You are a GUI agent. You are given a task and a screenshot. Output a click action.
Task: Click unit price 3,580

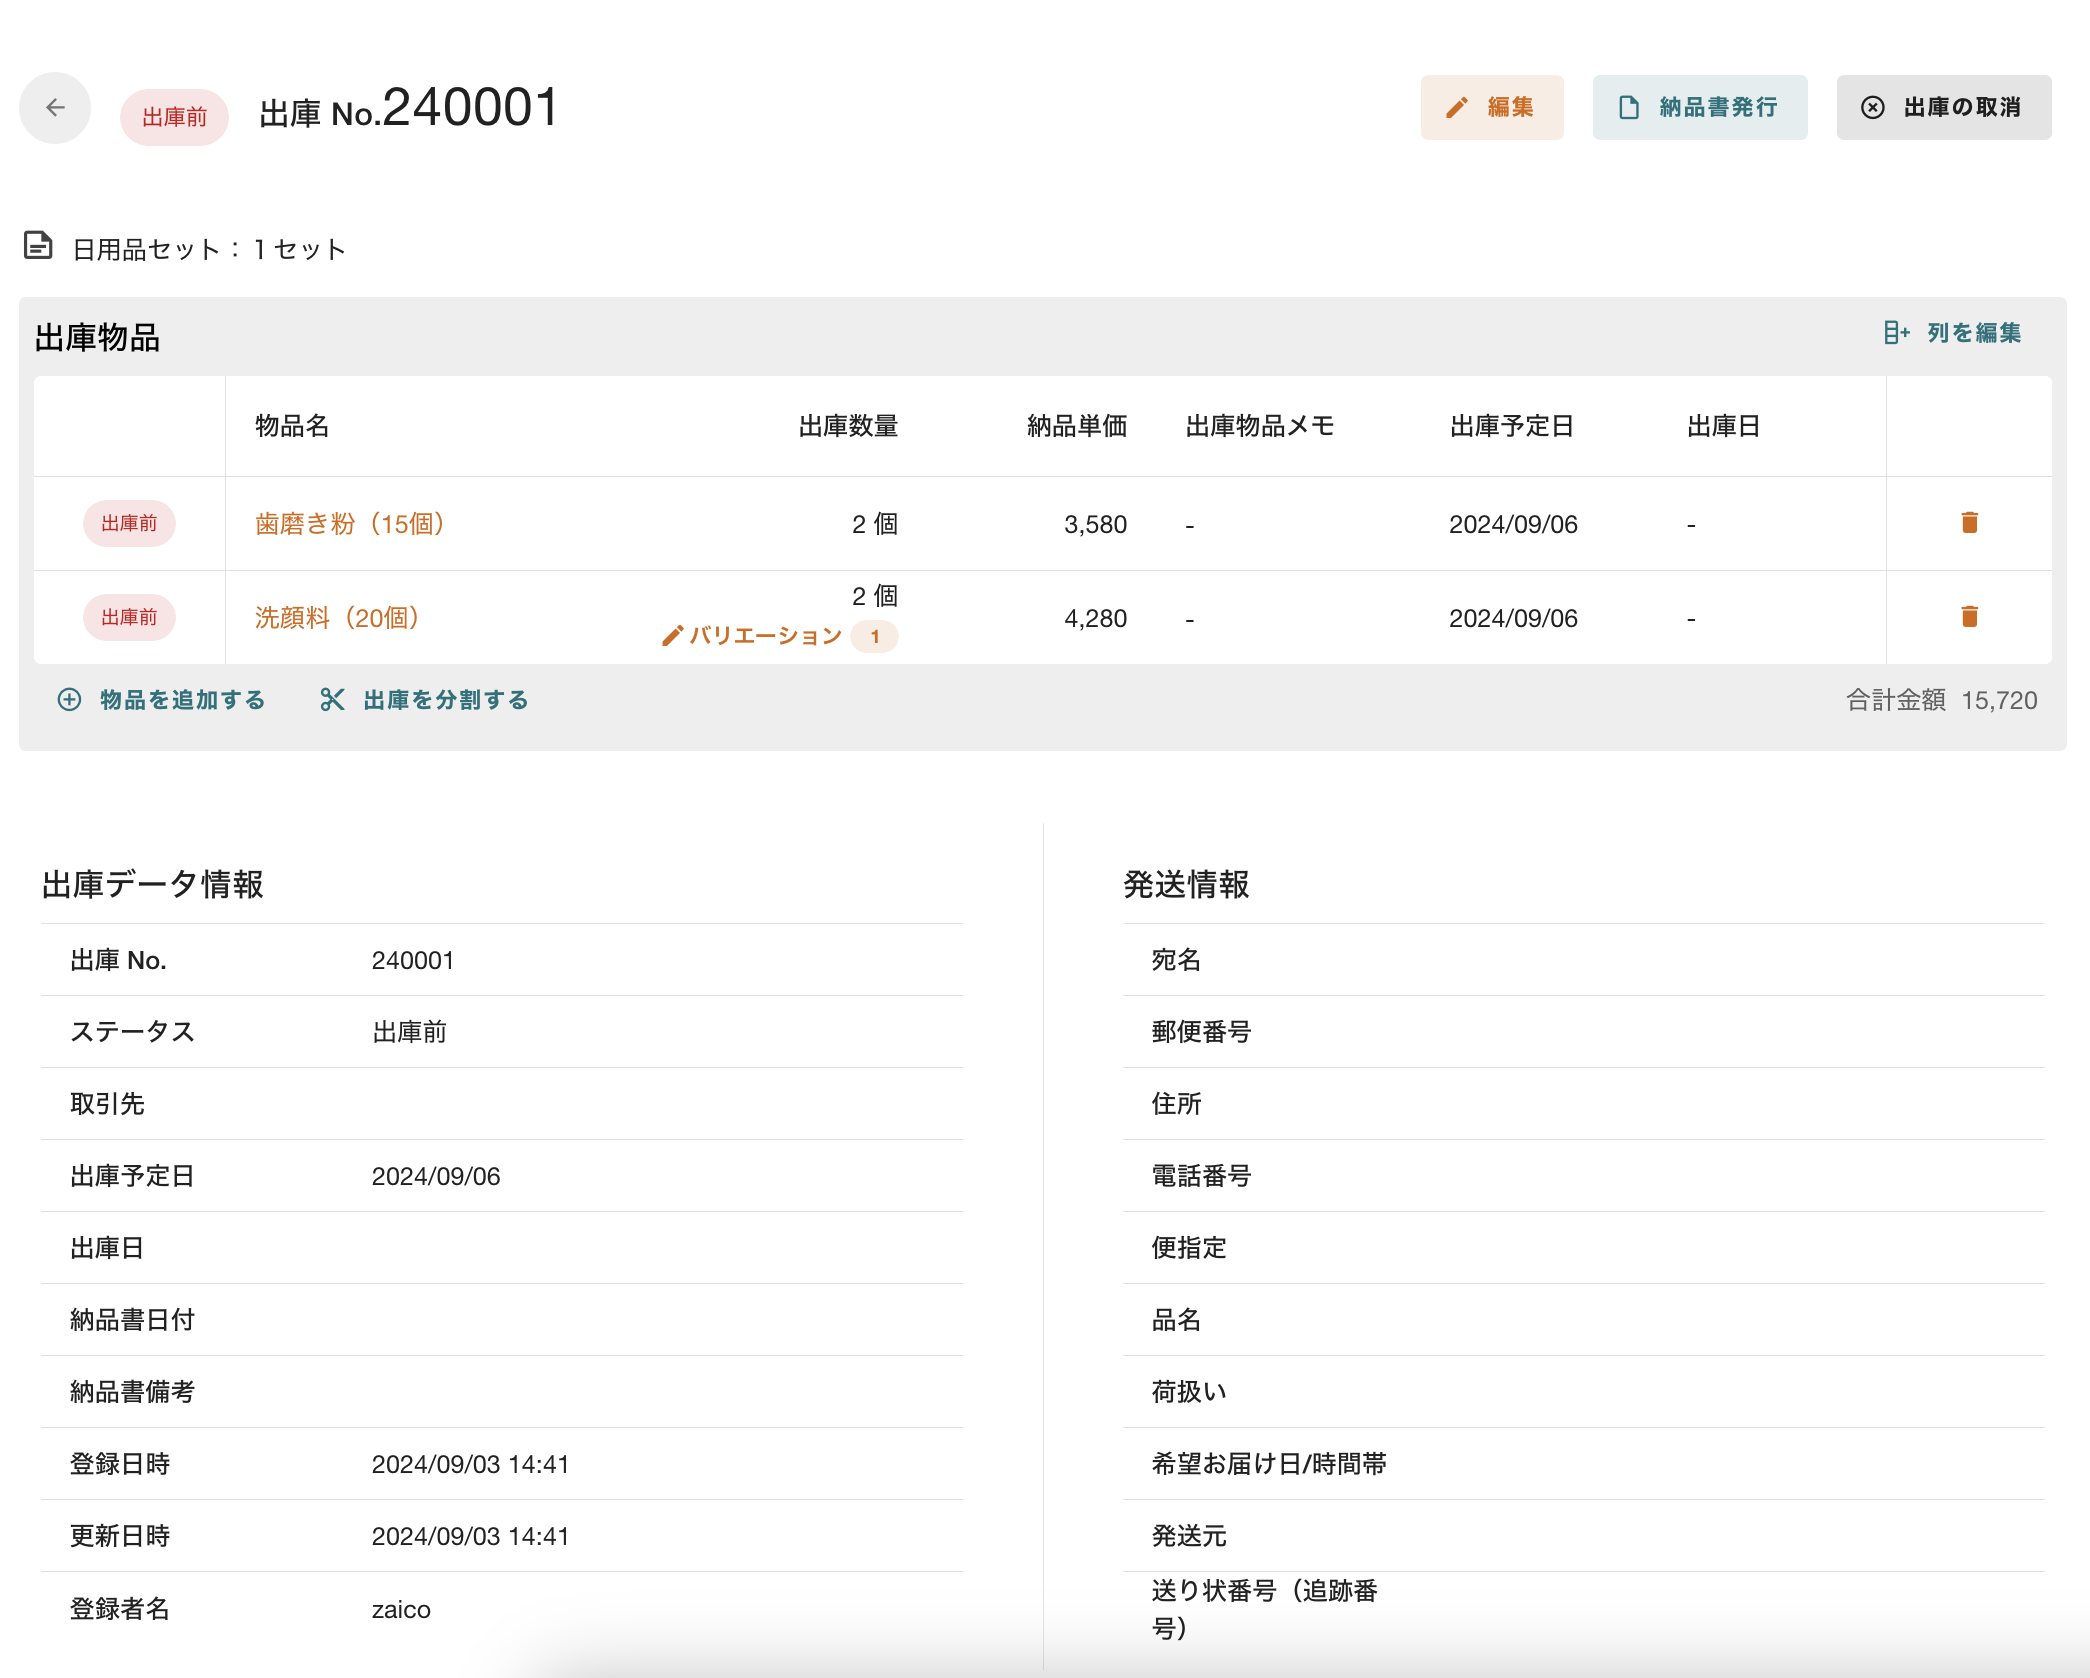coord(1095,524)
